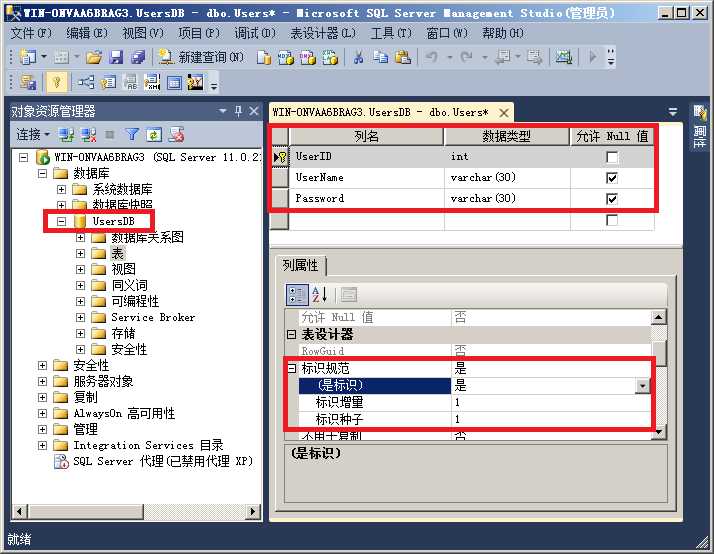Click the row selector for UserID row

(x=280, y=158)
